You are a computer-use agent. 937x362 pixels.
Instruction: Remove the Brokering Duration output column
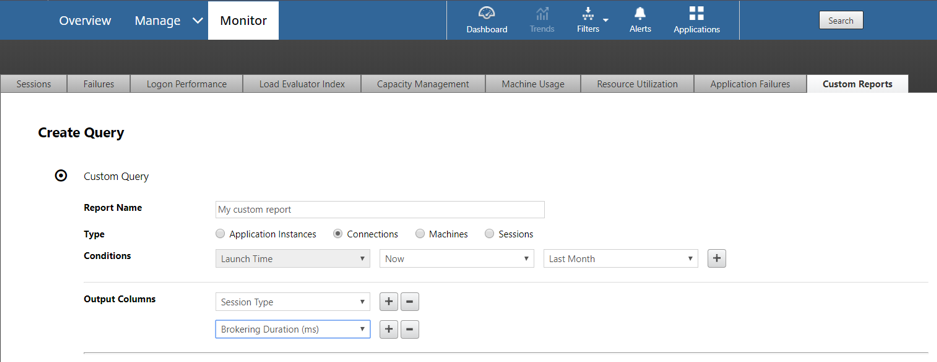point(409,329)
